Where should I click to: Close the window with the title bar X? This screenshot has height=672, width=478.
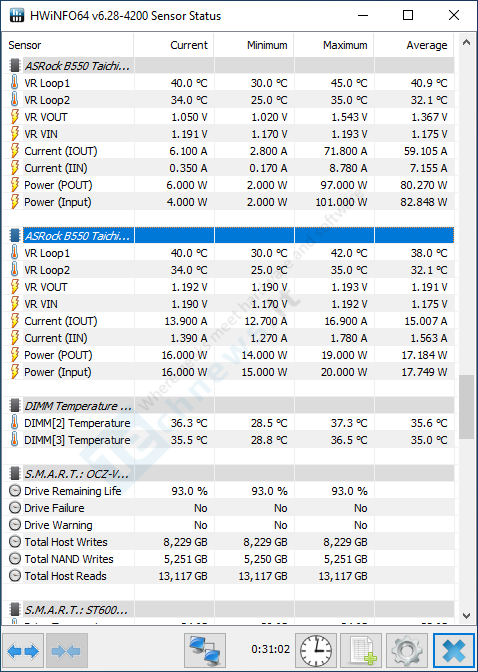pyautogui.click(x=454, y=16)
